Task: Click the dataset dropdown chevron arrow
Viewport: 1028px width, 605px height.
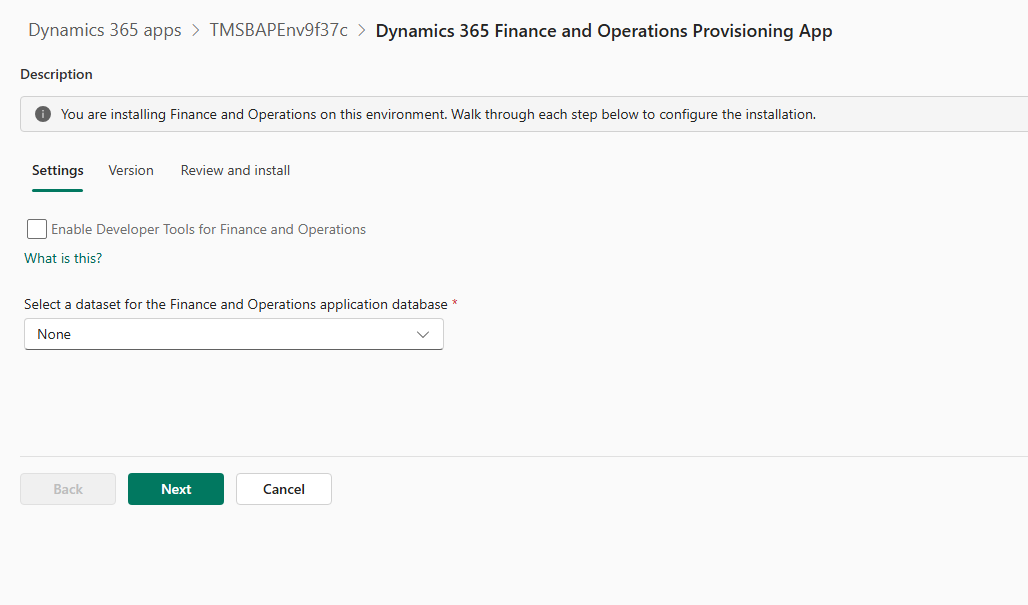Action: 423,334
